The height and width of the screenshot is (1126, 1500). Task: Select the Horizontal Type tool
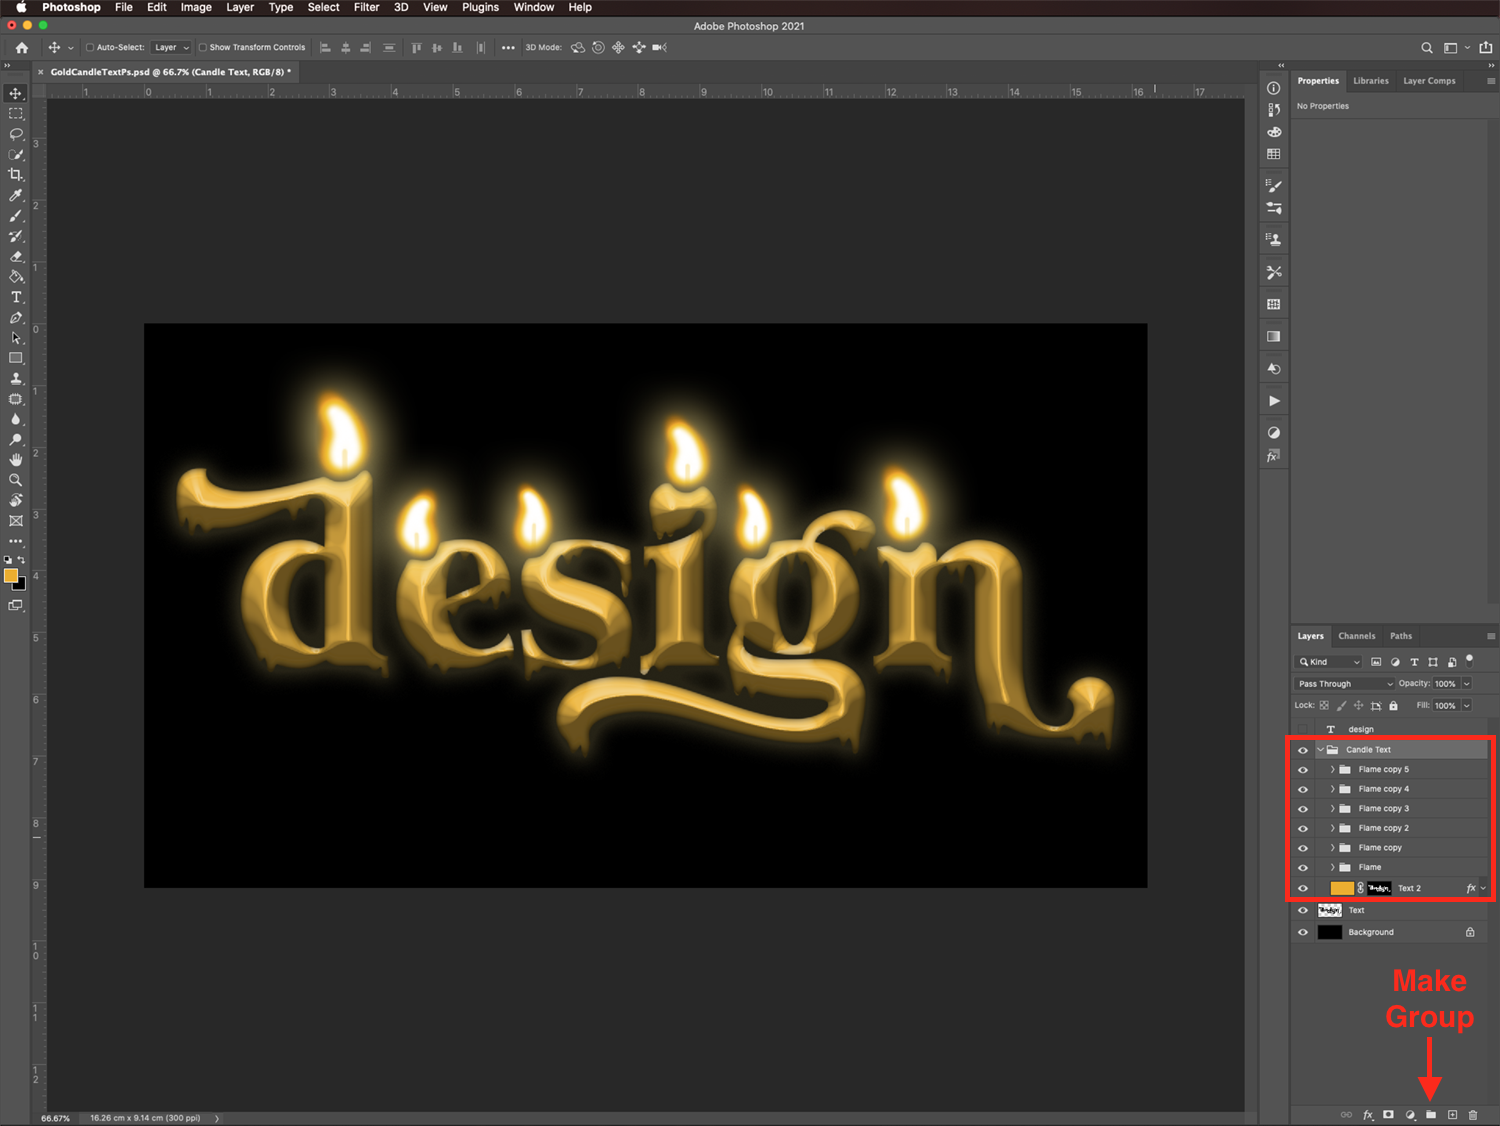click(16, 297)
